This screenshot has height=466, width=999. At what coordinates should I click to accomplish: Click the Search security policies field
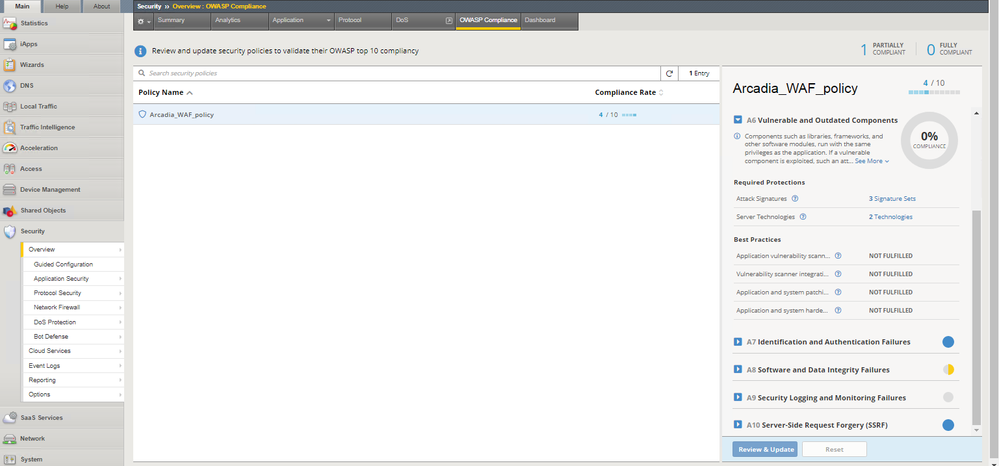pos(397,73)
